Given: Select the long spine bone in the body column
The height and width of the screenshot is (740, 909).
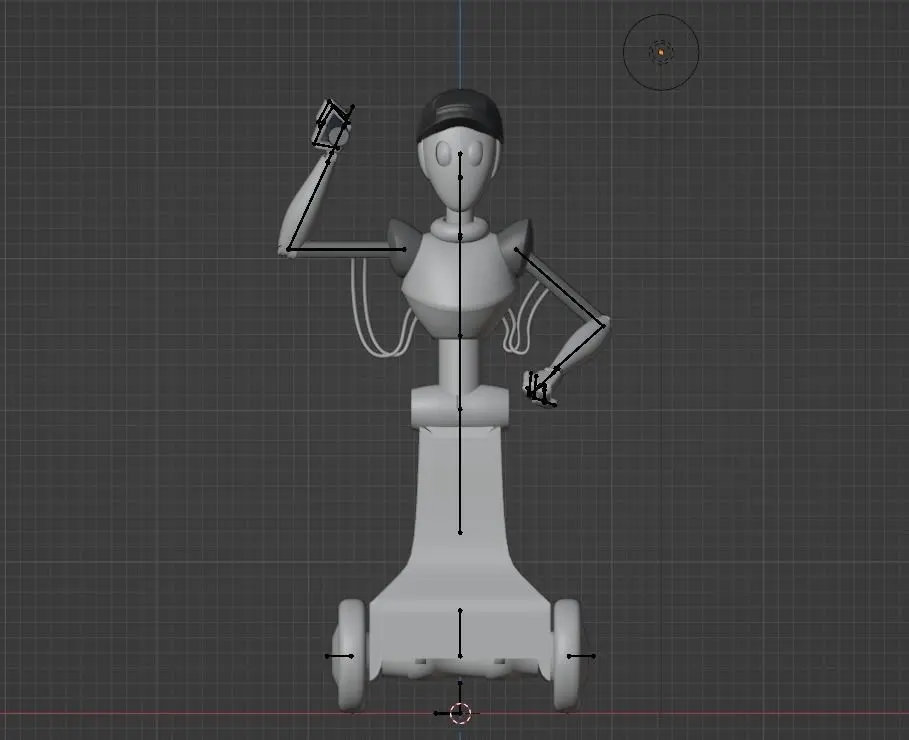Looking at the screenshot, I should click(460, 470).
